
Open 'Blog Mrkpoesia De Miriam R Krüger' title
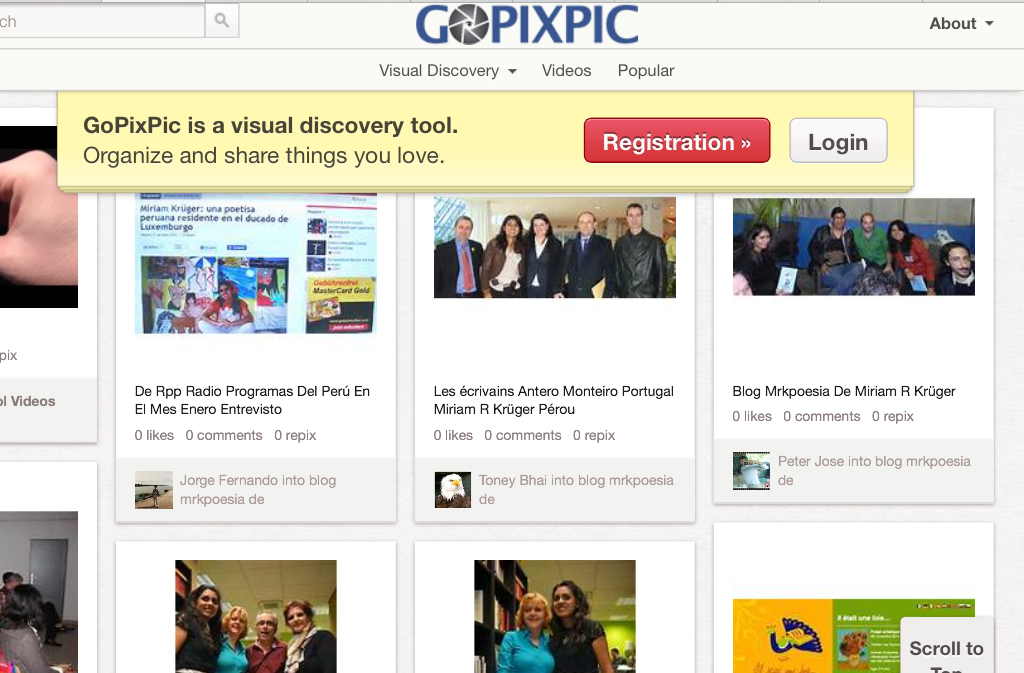[844, 391]
